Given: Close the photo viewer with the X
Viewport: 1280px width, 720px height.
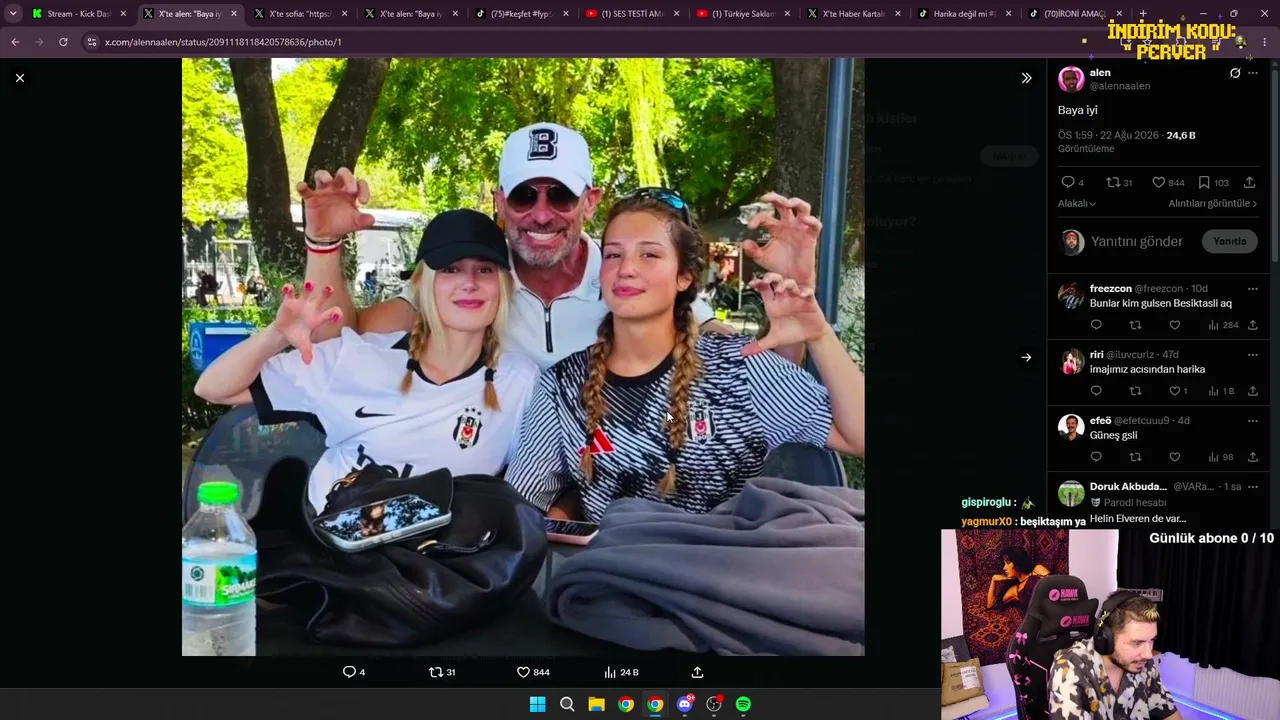Looking at the screenshot, I should pos(20,78).
